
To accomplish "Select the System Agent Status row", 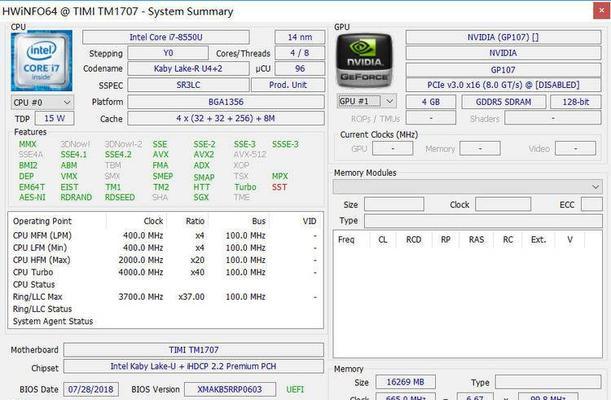I will click(165, 321).
